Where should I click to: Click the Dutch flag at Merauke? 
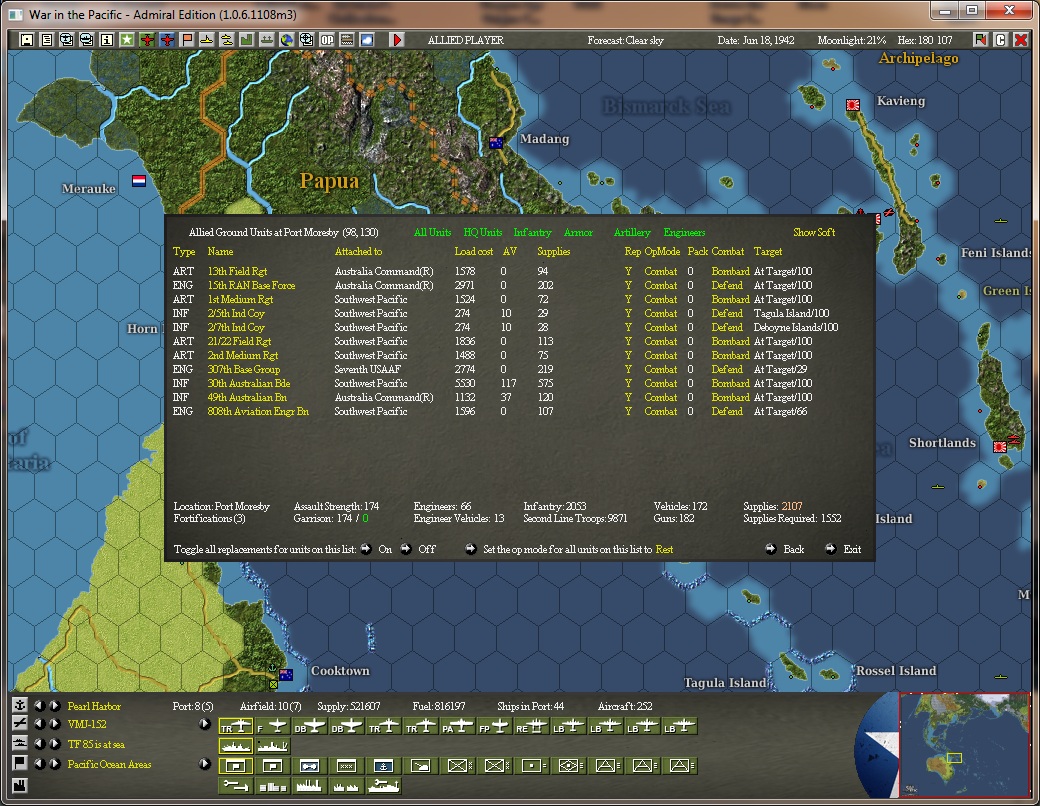139,180
